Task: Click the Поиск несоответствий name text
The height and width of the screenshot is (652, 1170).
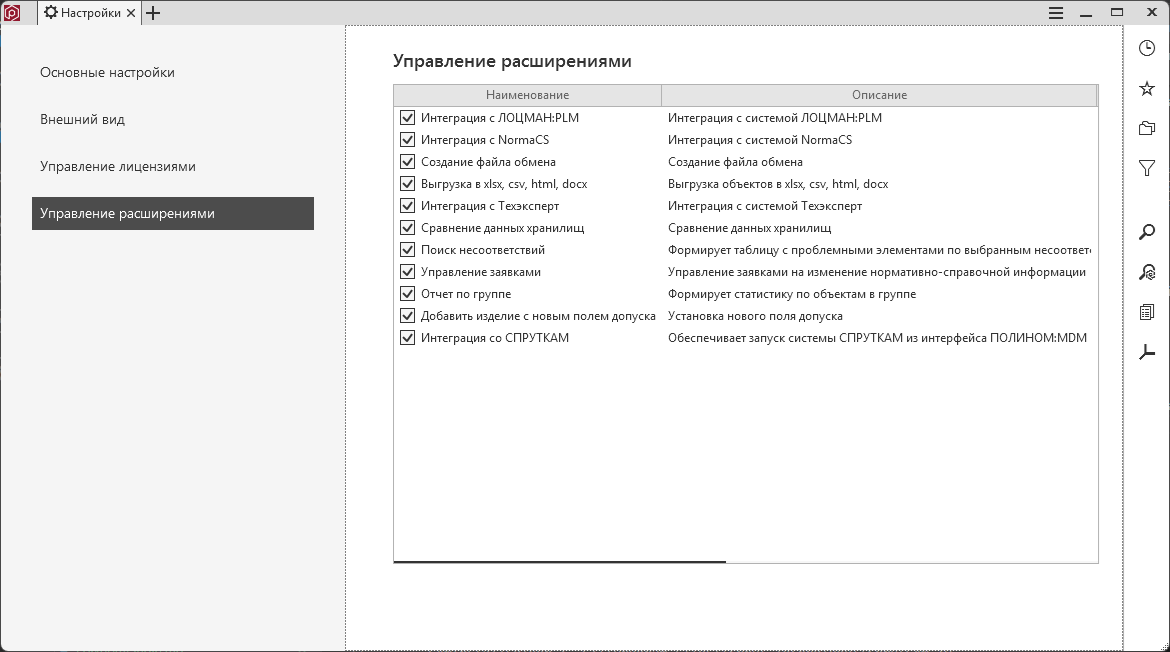Action: point(483,250)
